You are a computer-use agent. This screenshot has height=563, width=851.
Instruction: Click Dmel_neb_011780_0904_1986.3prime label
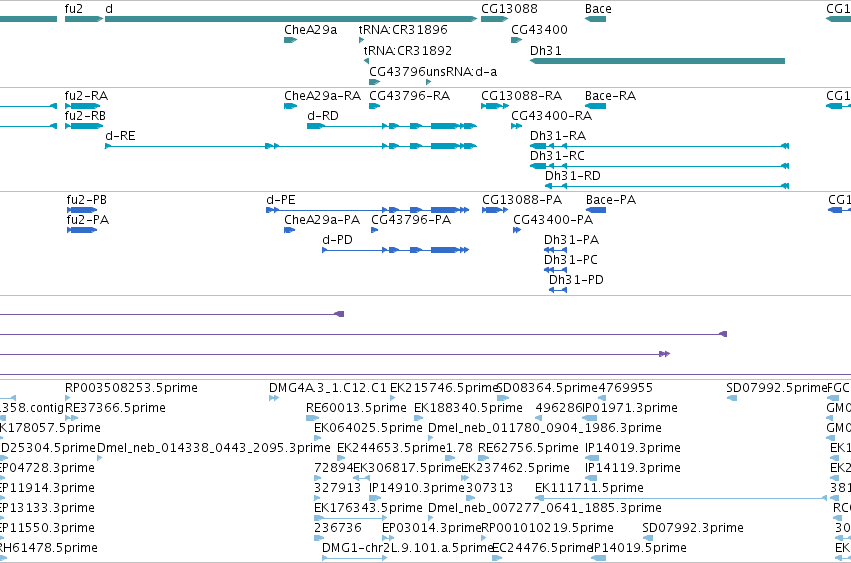545,428
